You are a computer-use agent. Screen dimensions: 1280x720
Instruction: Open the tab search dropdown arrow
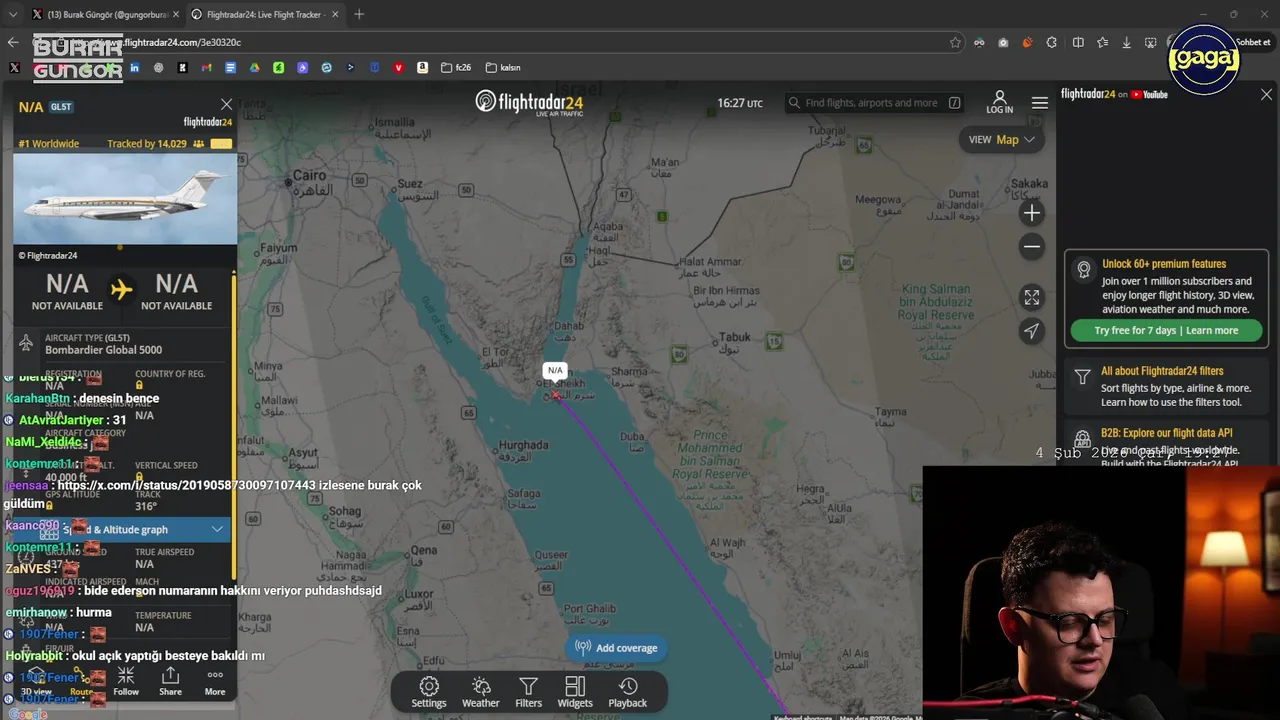tap(12, 14)
